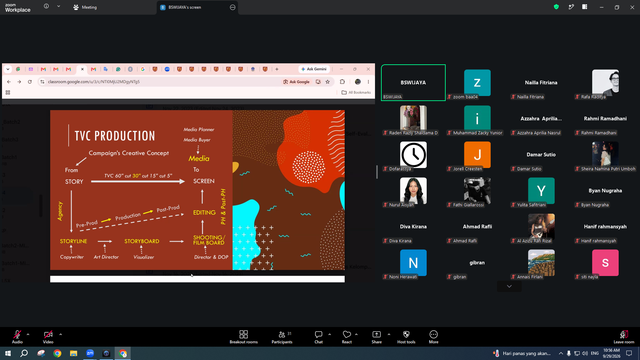Open Windows taskbar search
Image resolution: width=640 pixels, height=360 pixels.
click(x=24, y=353)
